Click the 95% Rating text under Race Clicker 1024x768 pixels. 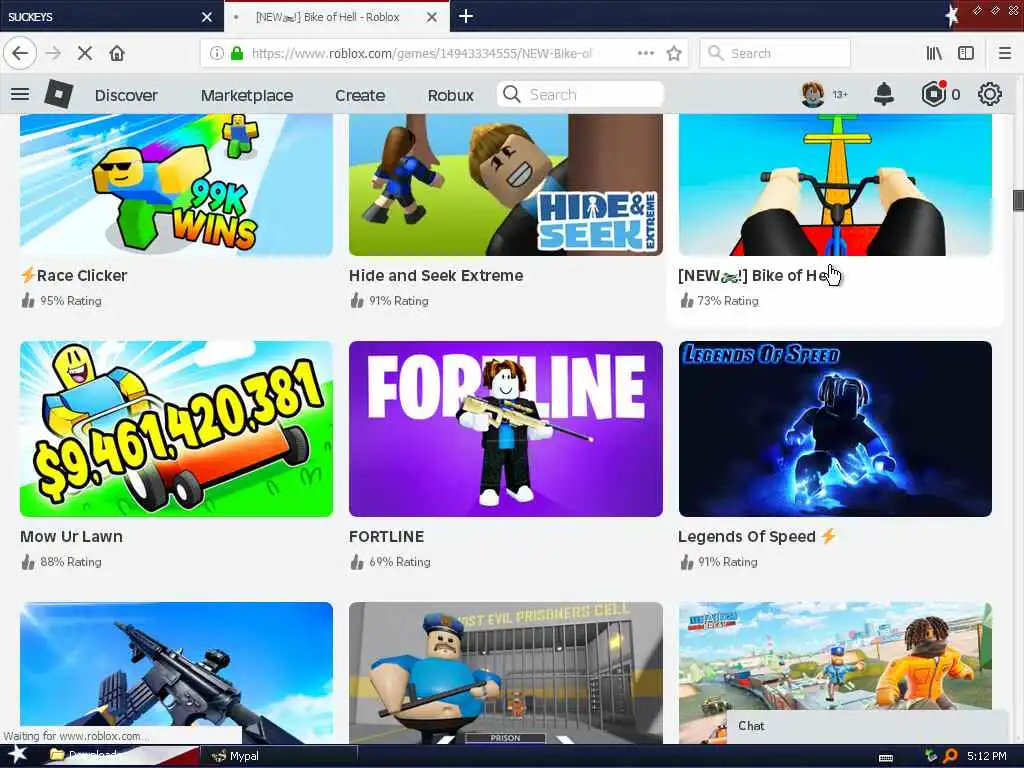click(71, 301)
